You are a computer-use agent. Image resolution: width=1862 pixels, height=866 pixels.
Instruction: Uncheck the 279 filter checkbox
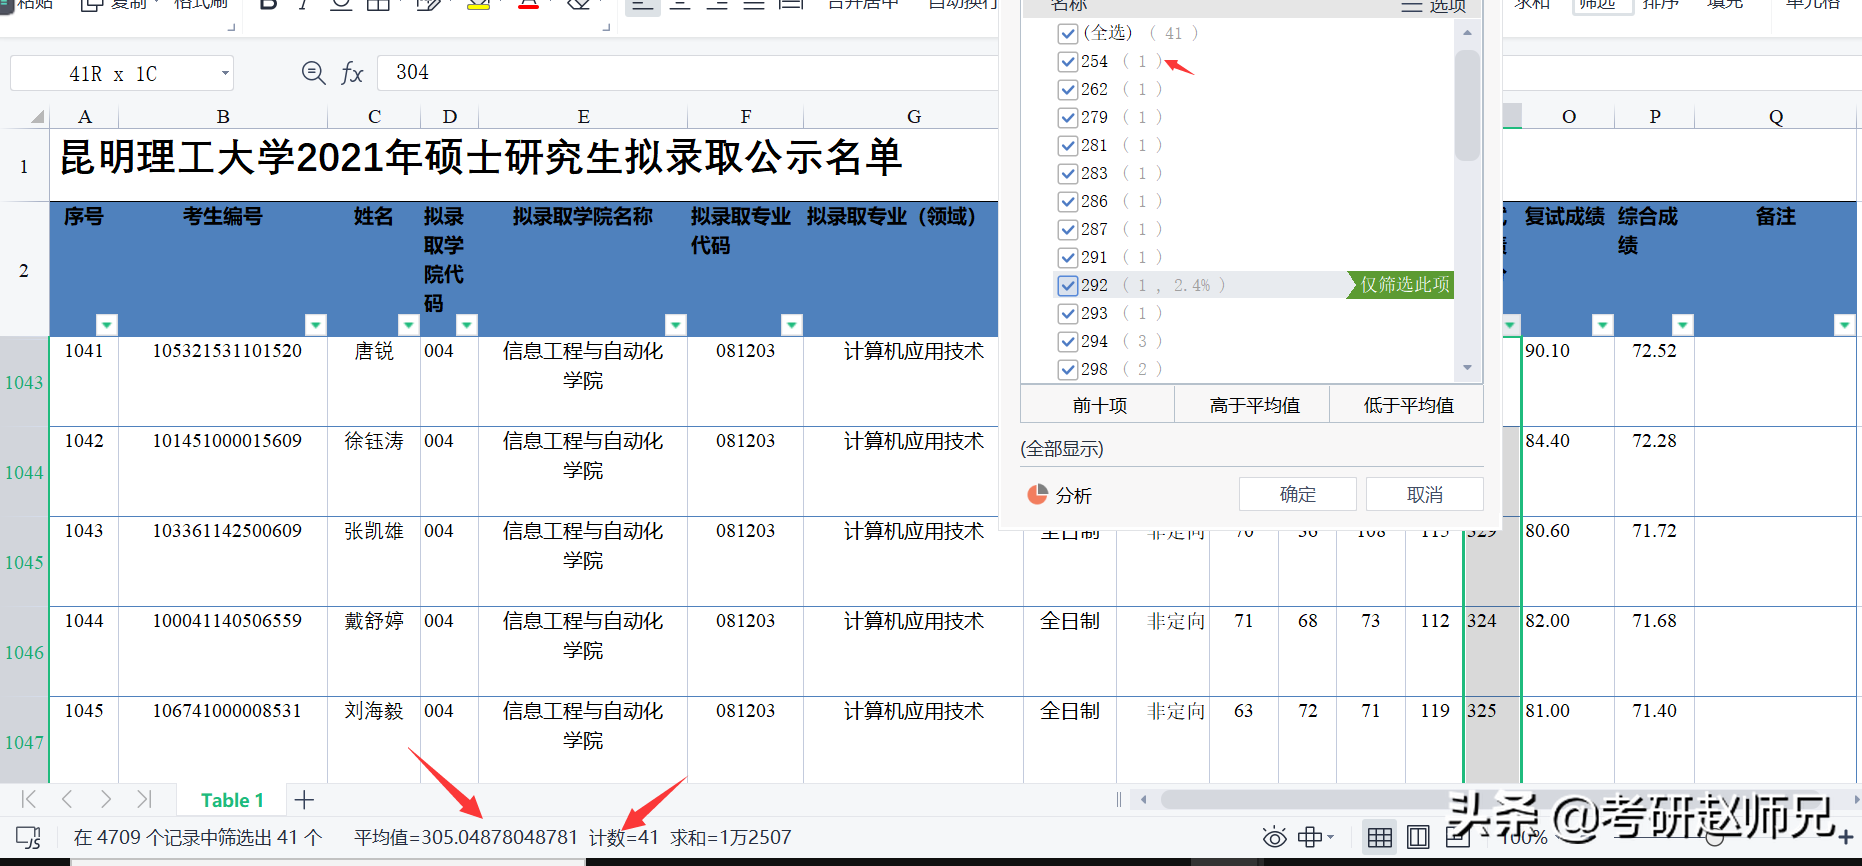coord(1068,117)
